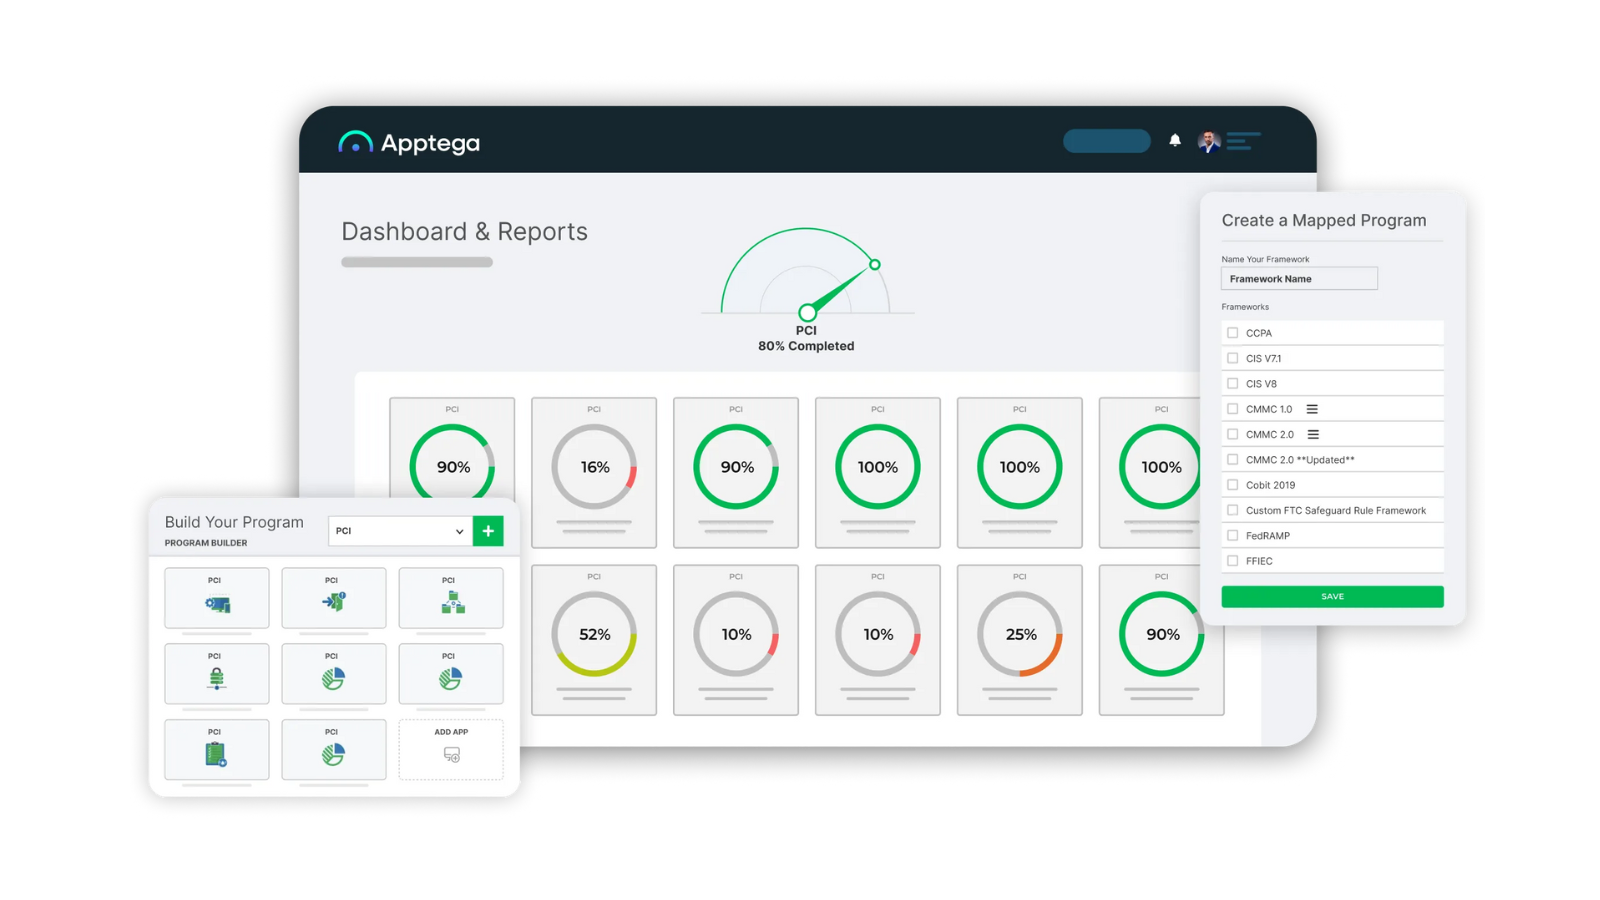Click the green plus button in Program Builder

pyautogui.click(x=488, y=531)
